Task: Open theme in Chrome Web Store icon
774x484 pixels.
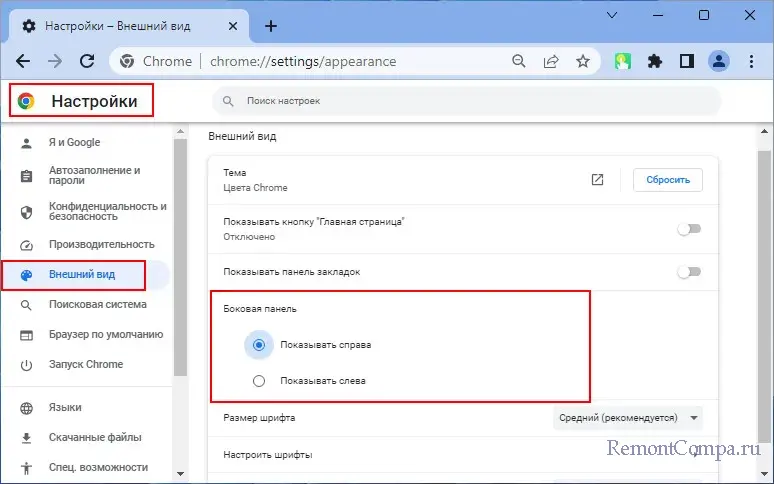Action: 597,180
